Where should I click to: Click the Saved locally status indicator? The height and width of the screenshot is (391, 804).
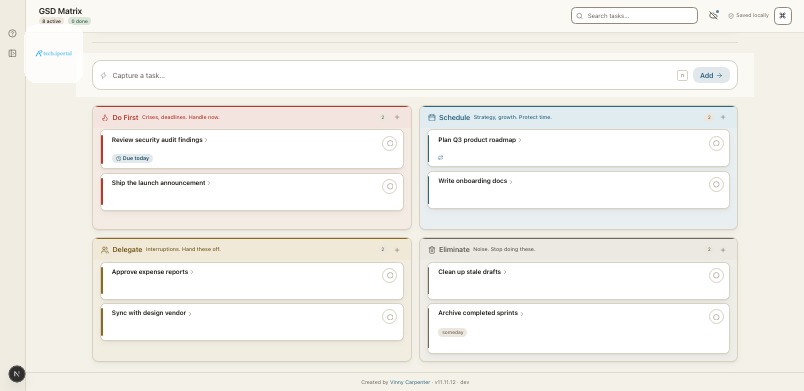(748, 15)
